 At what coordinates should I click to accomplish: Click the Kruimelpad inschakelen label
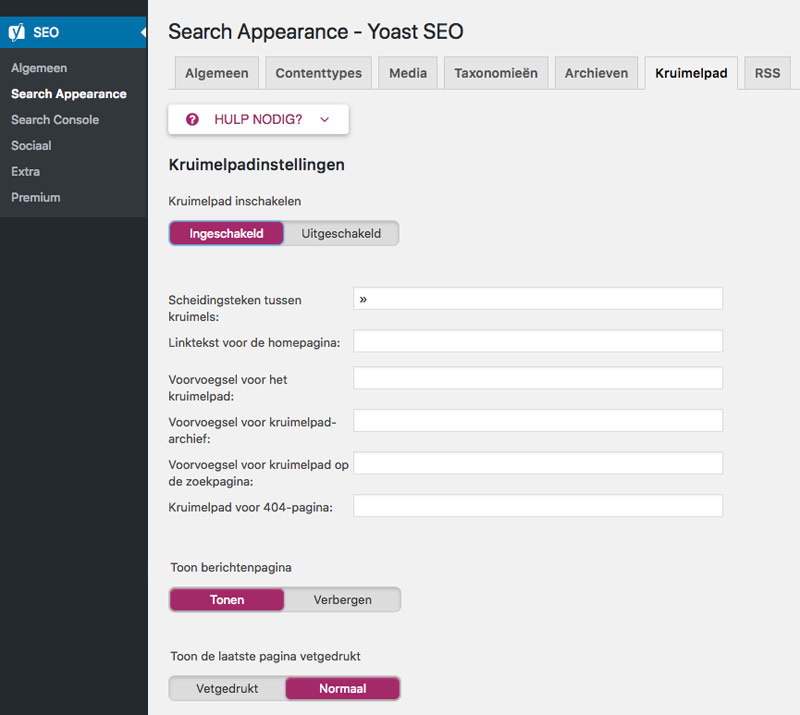point(235,201)
